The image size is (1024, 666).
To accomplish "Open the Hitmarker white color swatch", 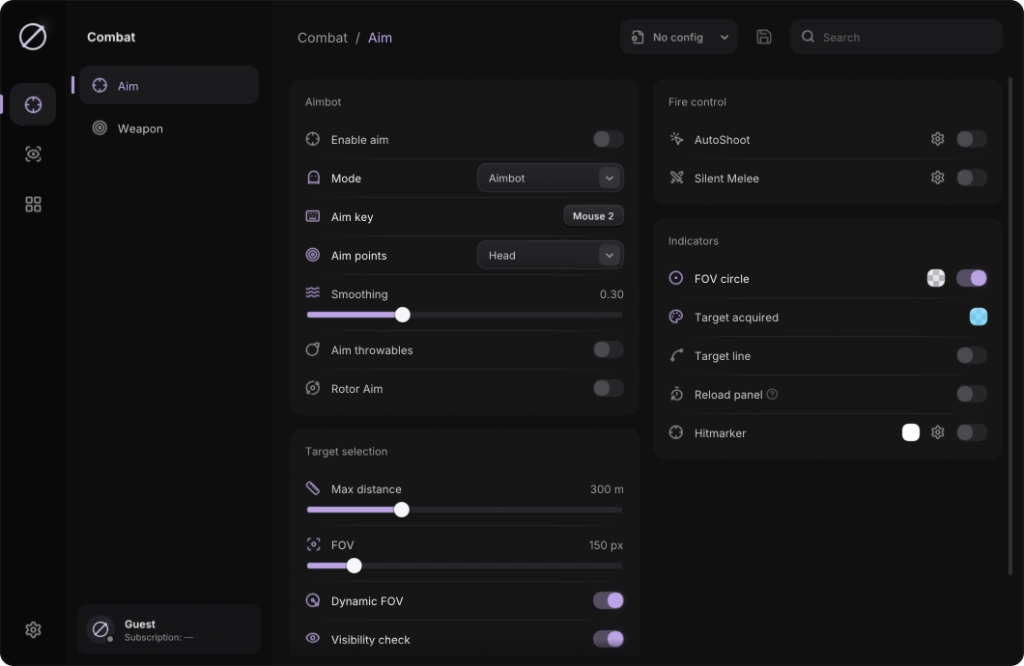I will tap(910, 432).
